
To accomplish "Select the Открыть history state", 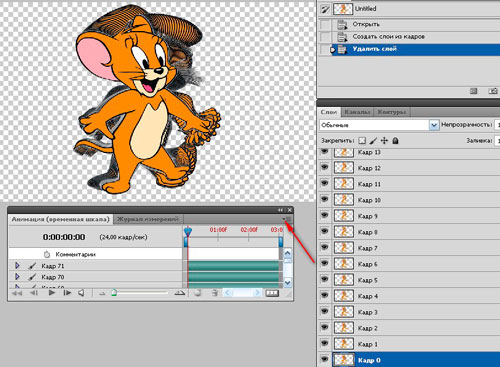I will tap(366, 24).
